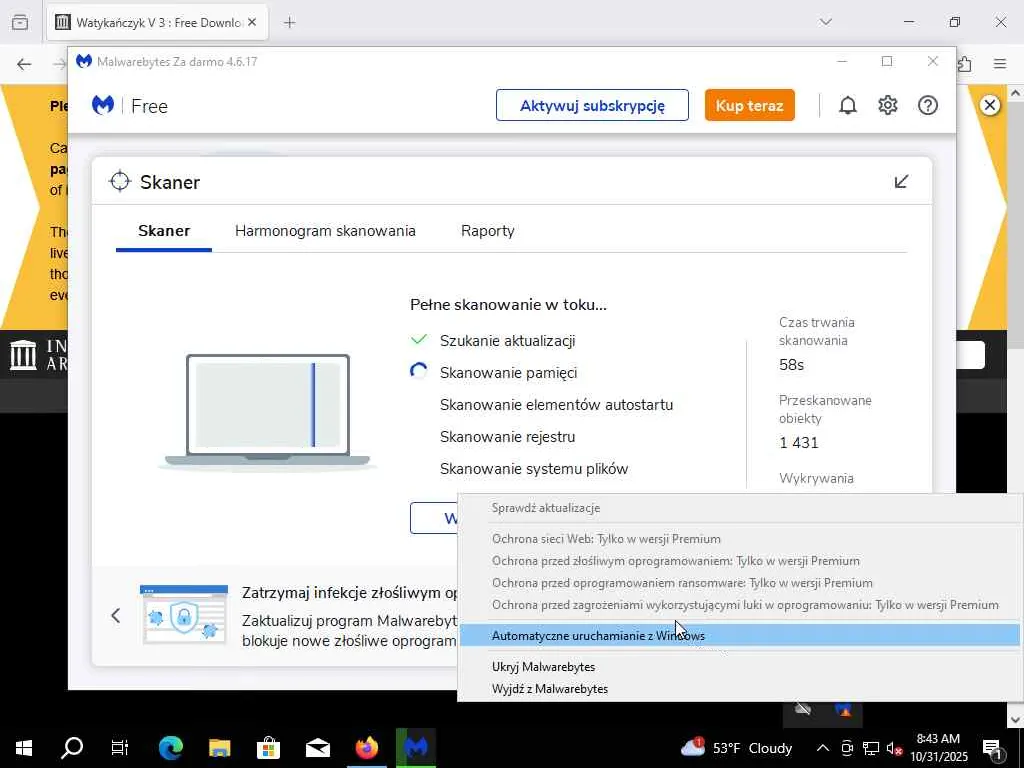The width and height of the screenshot is (1024, 768).
Task: Open the Malwarebytes help icon
Action: click(928, 105)
